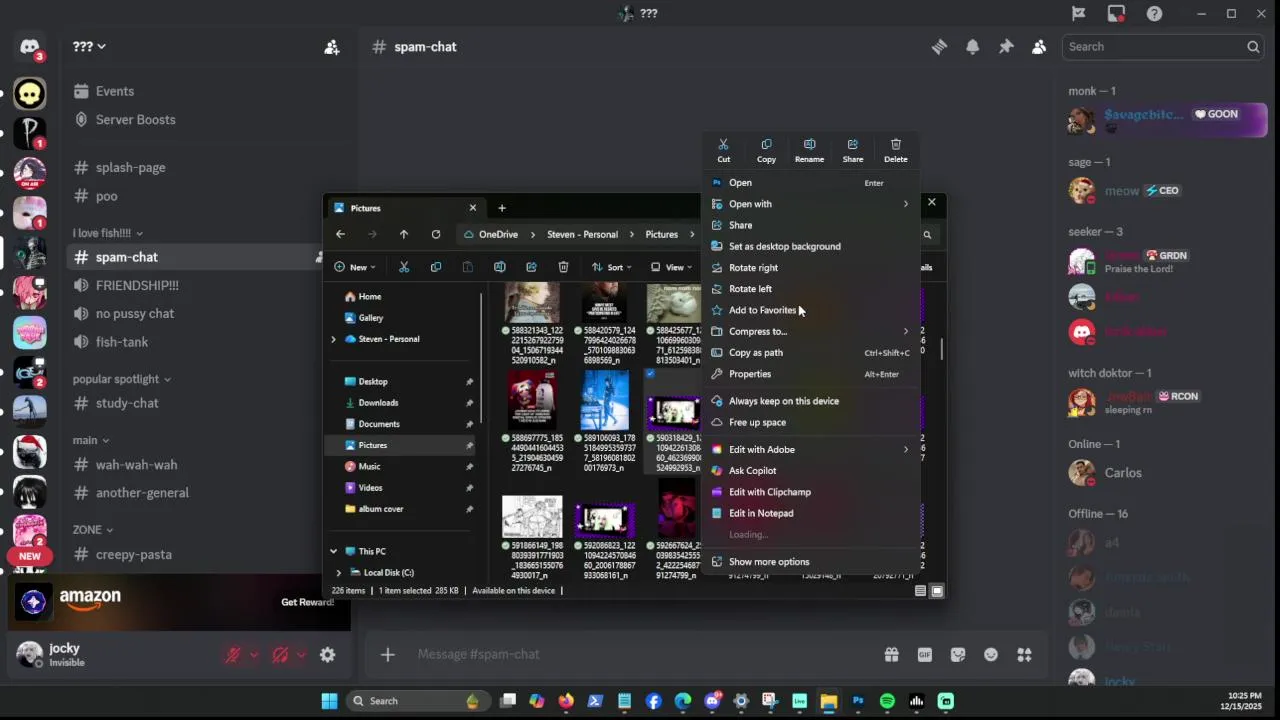Open Discord direct messages home icon
The height and width of the screenshot is (720, 1280).
tap(29, 48)
